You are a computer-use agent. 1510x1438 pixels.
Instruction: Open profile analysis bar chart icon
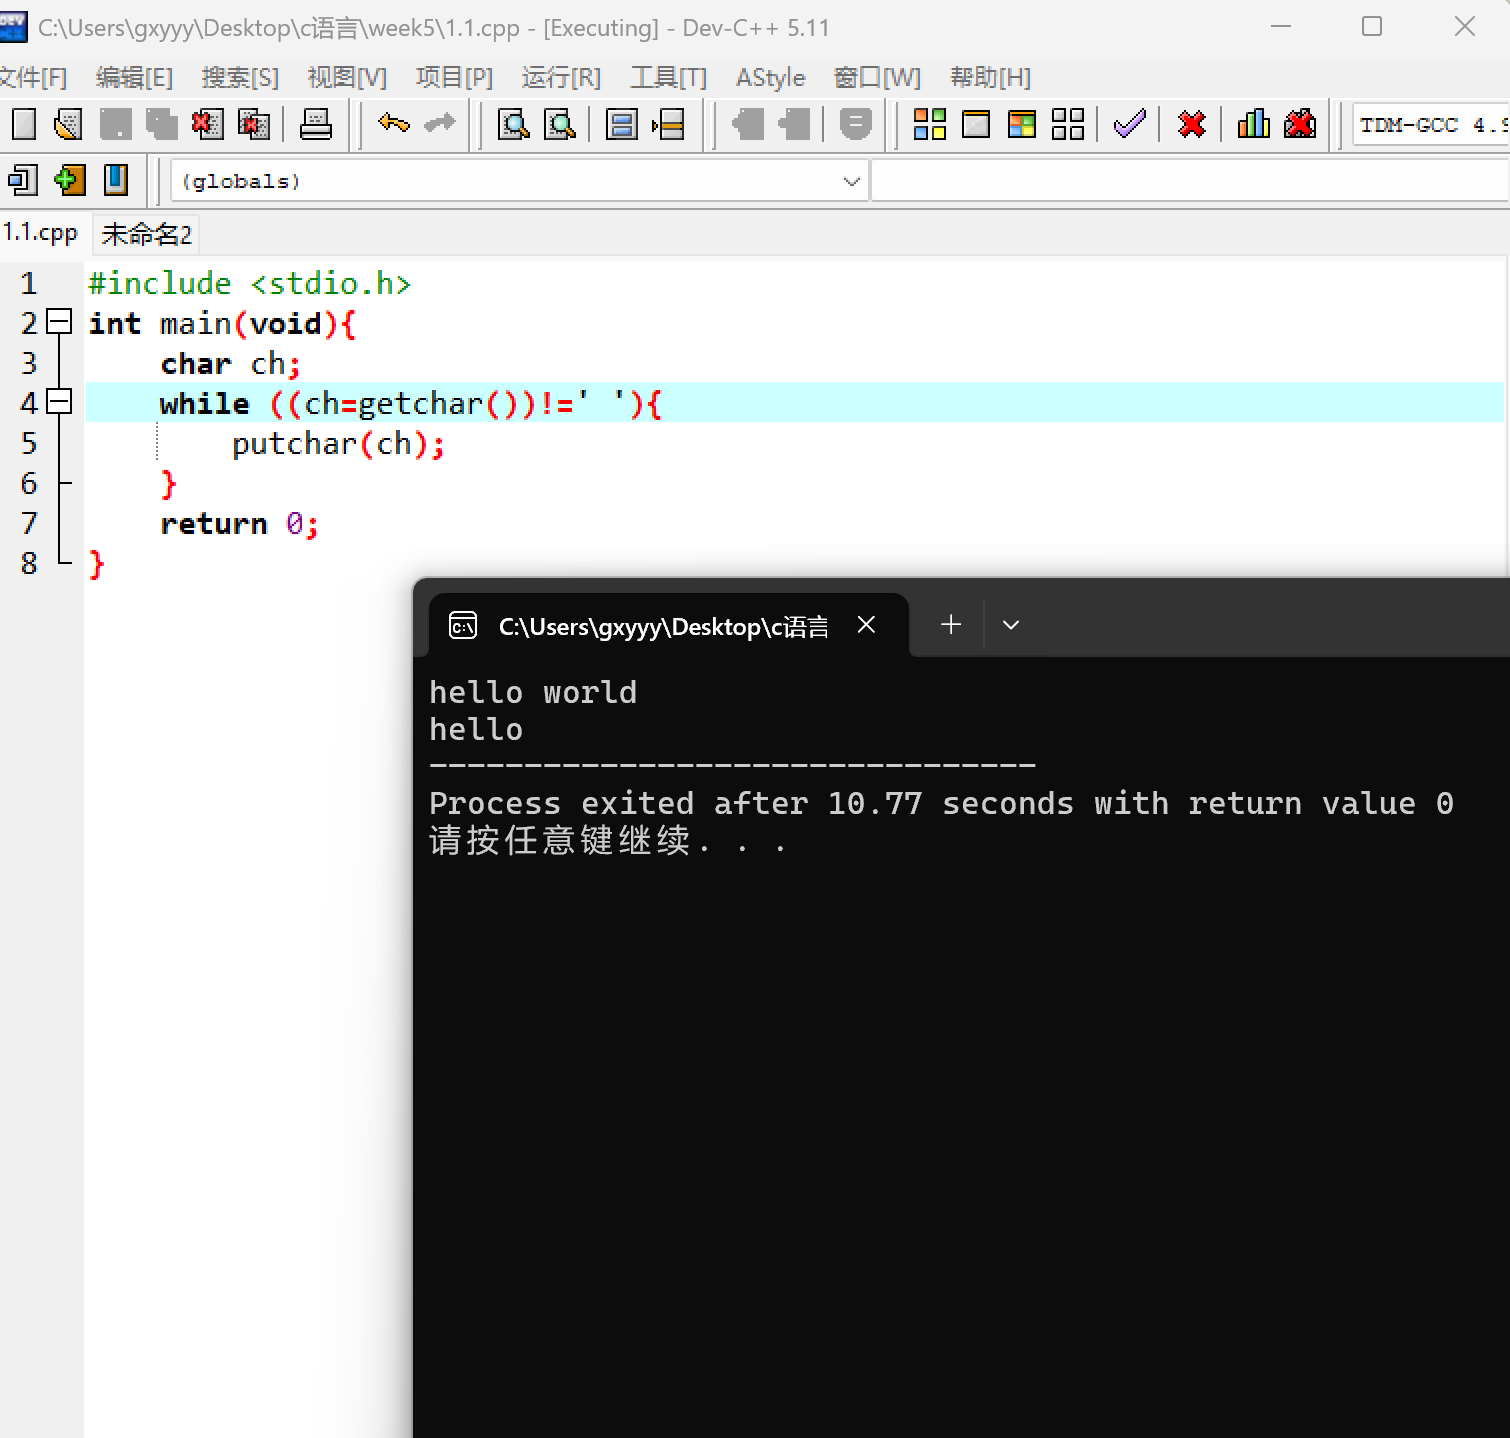pos(1254,125)
